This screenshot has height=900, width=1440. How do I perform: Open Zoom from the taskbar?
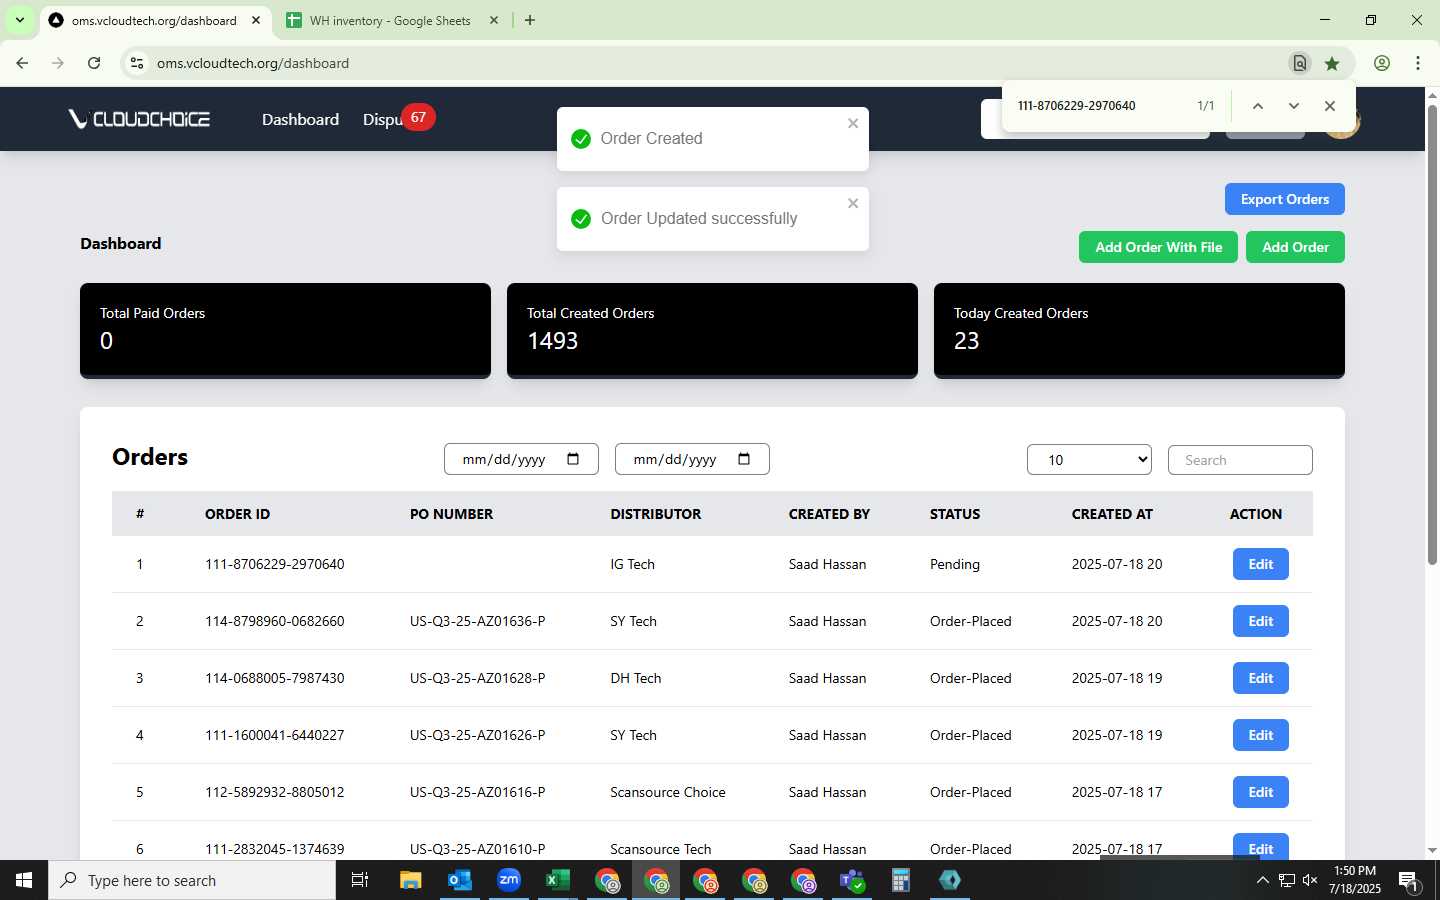point(508,880)
